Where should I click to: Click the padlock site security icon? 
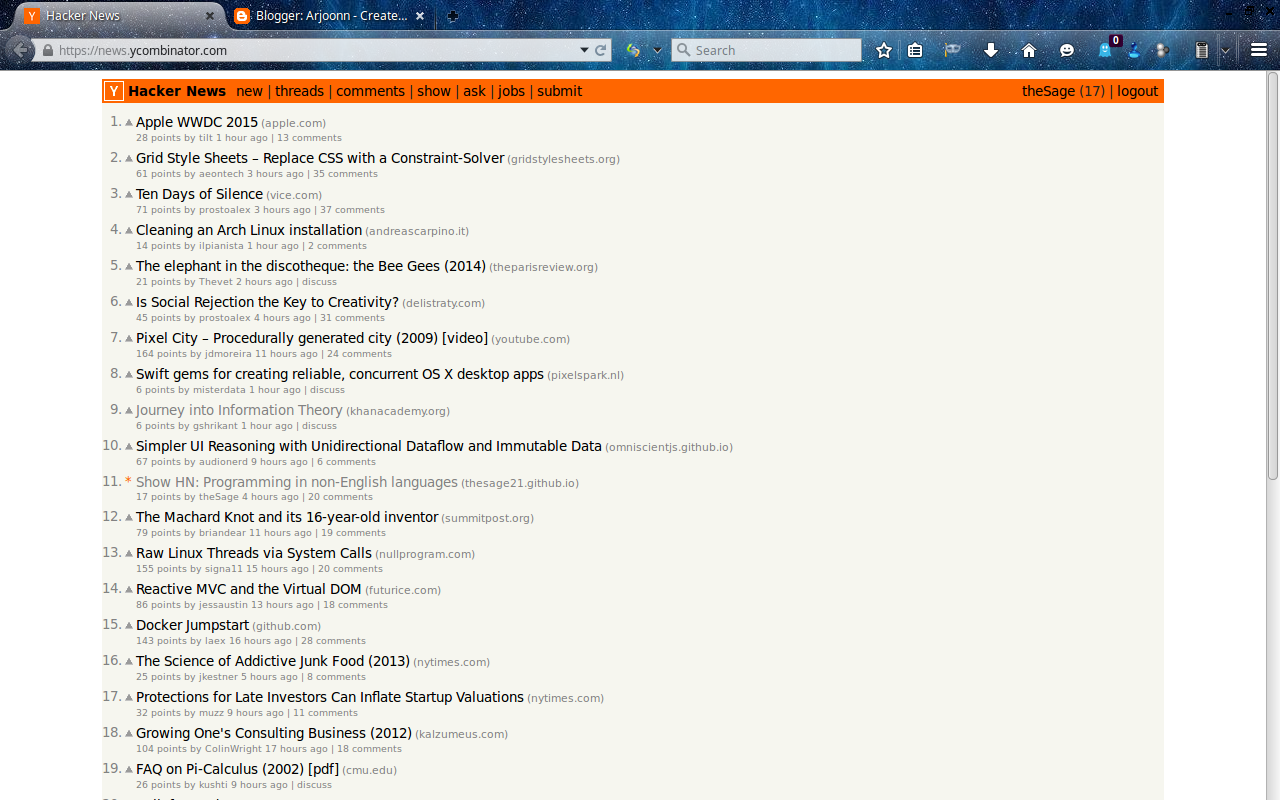[47, 50]
